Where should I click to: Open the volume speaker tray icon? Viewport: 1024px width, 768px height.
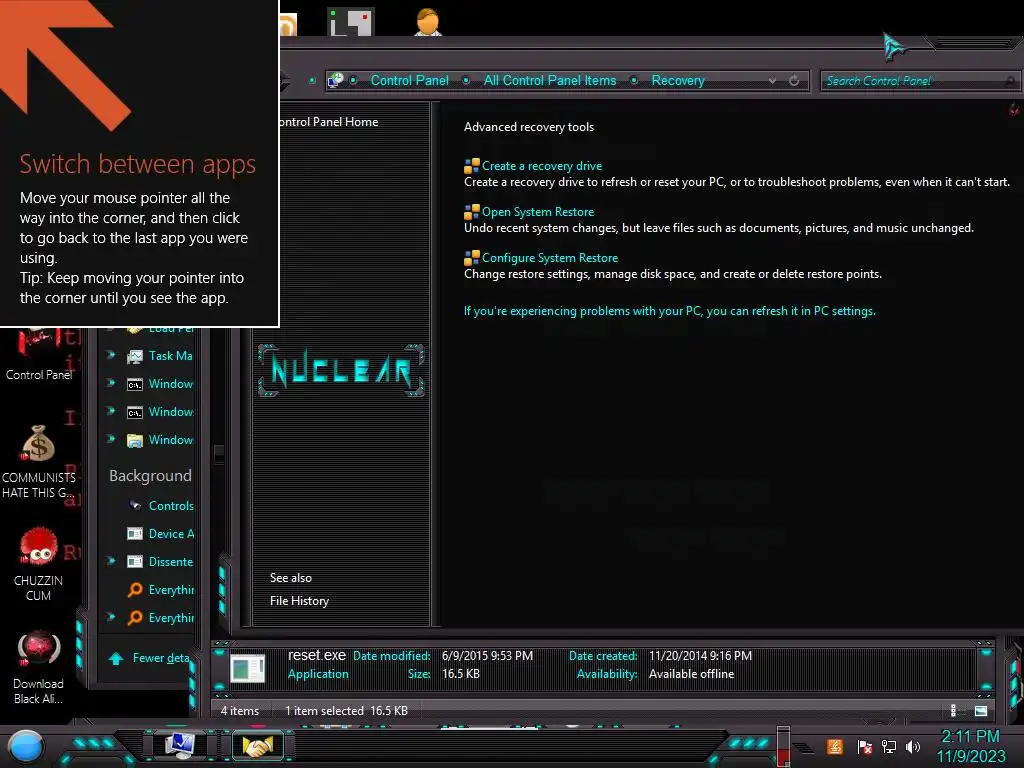[913, 746]
